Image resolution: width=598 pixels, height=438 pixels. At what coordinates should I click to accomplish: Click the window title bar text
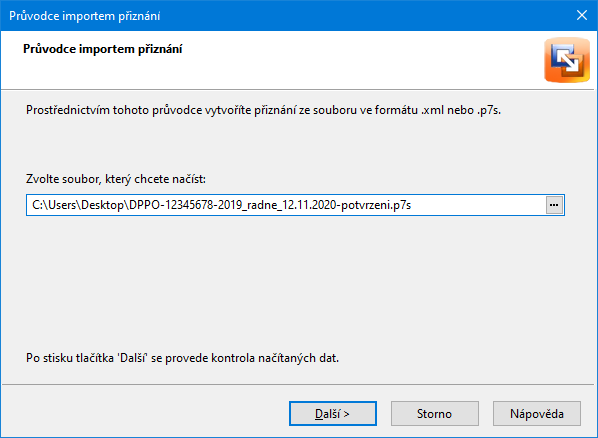85,16
